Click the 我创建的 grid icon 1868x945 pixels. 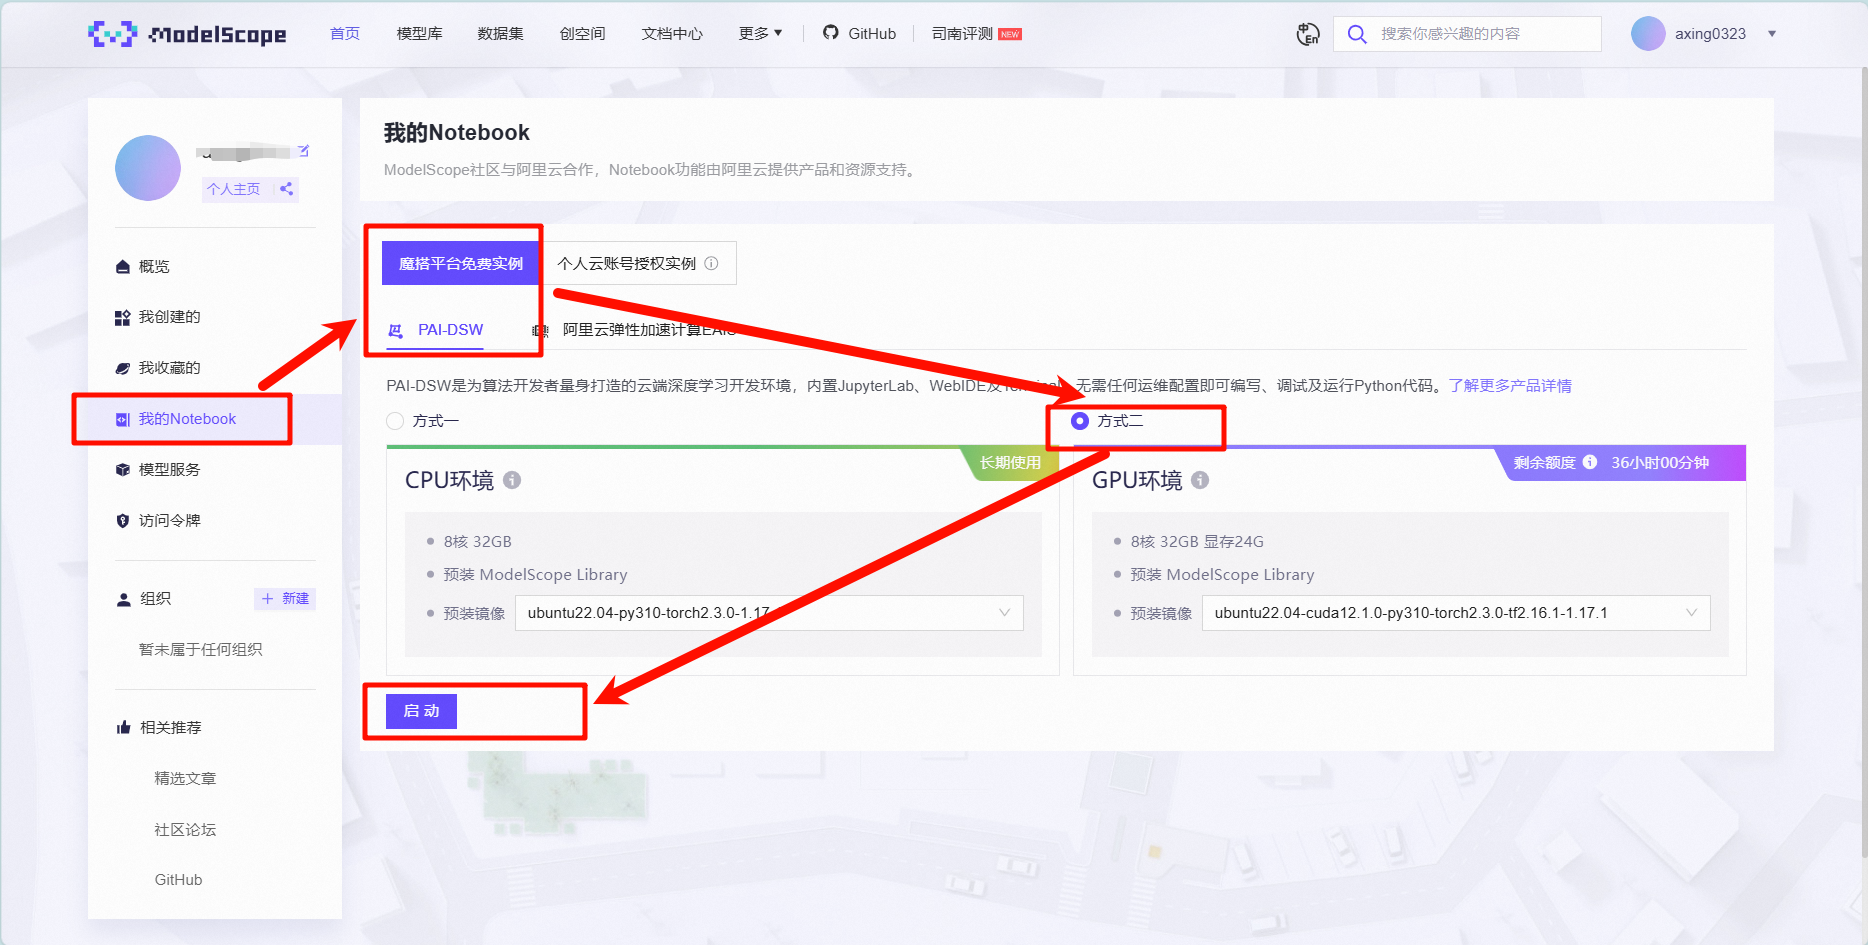pos(123,318)
